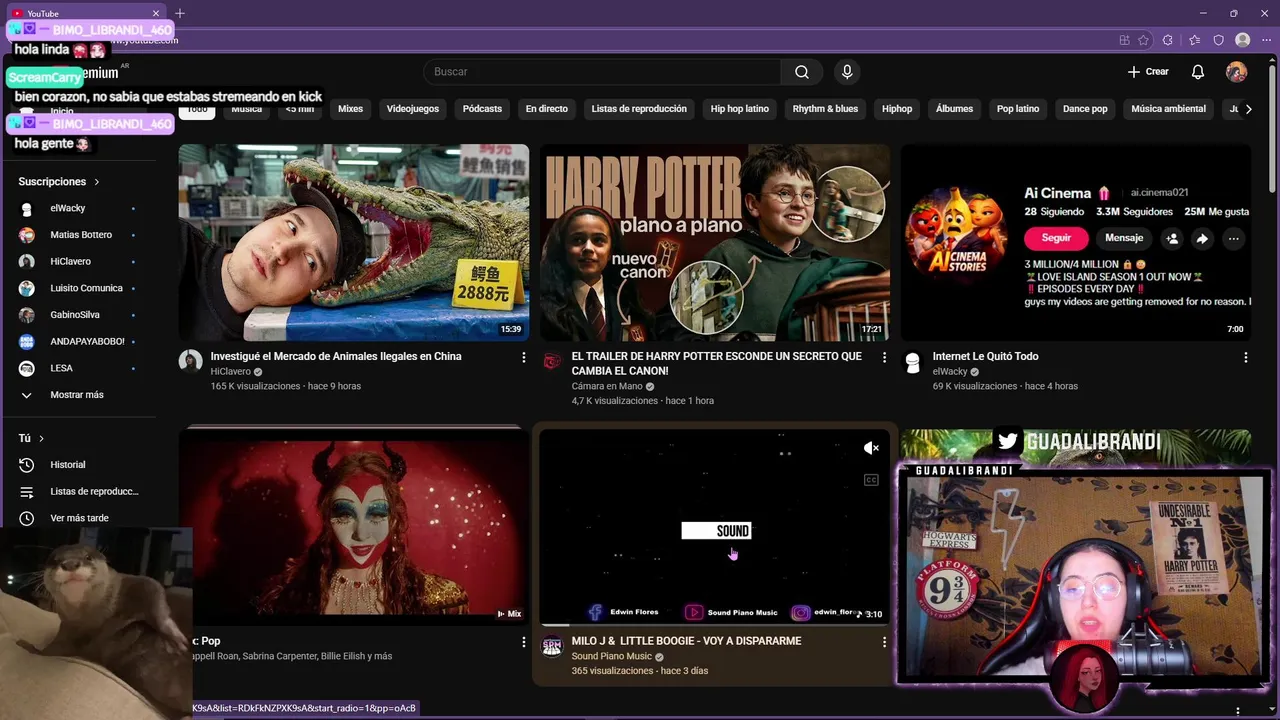Select the Pop latino filter chip
The image size is (1280, 720).
1018,109
